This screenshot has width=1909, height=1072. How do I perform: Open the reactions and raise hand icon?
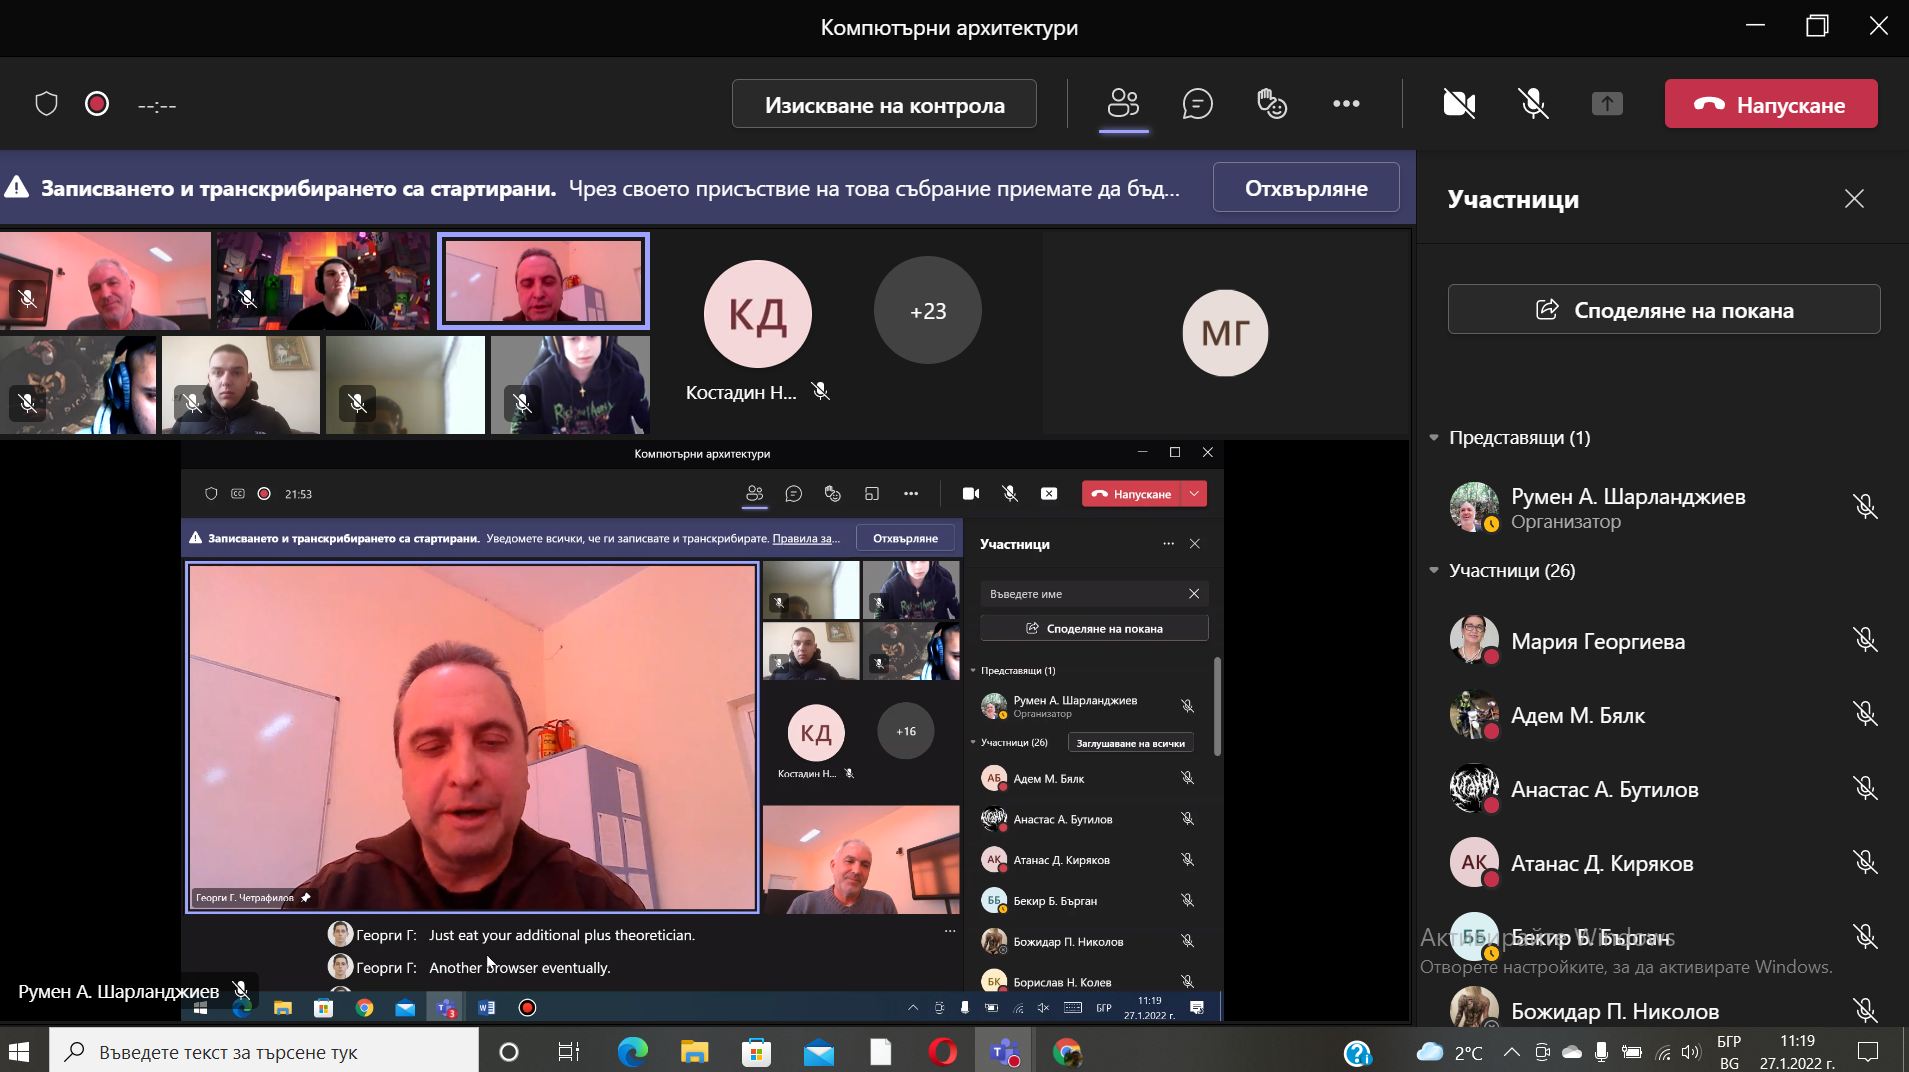1271,104
